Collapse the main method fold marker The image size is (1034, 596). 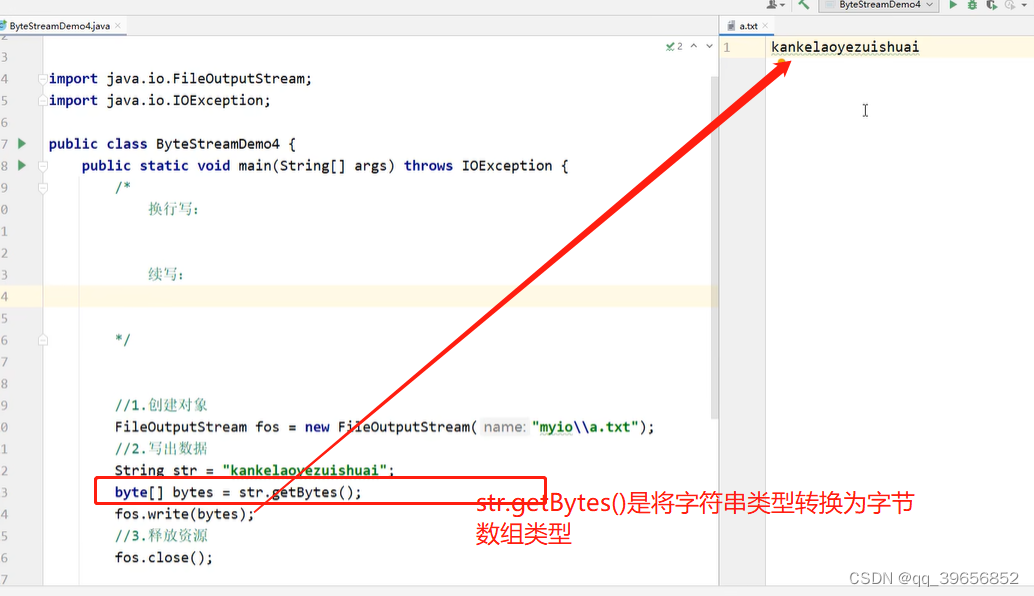pos(42,165)
